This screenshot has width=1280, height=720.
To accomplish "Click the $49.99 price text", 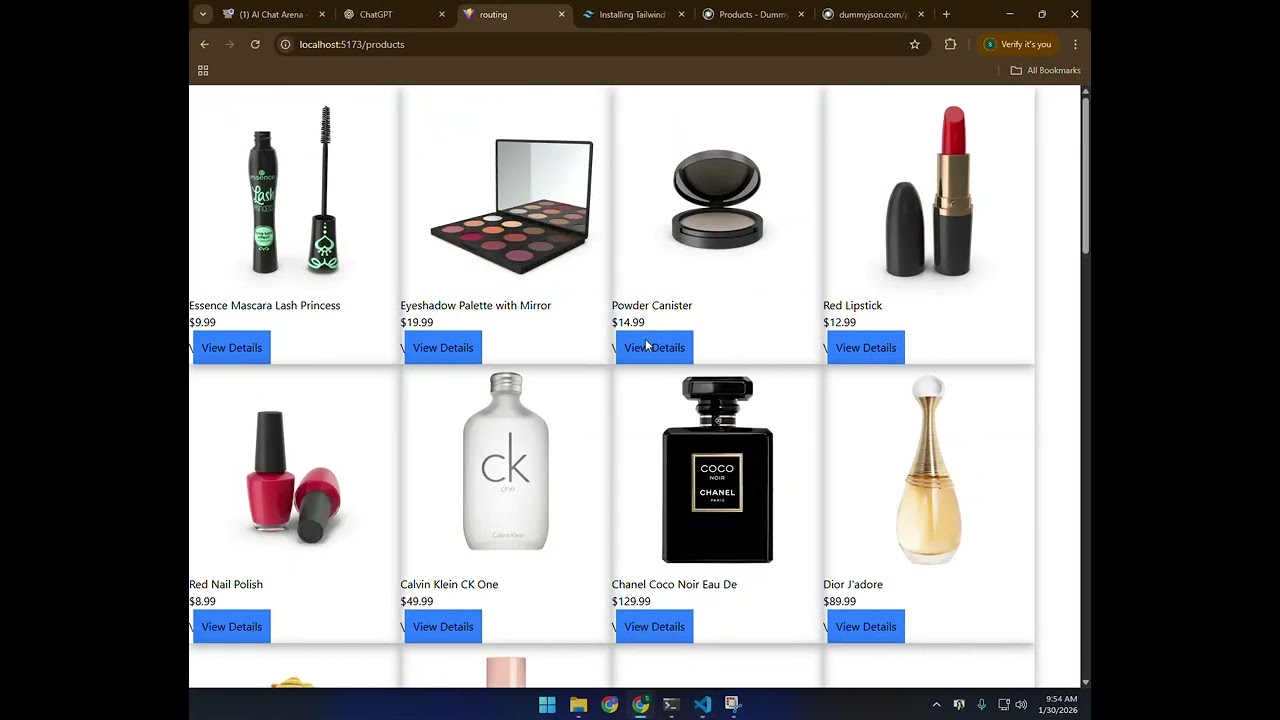I will pyautogui.click(x=416, y=601).
